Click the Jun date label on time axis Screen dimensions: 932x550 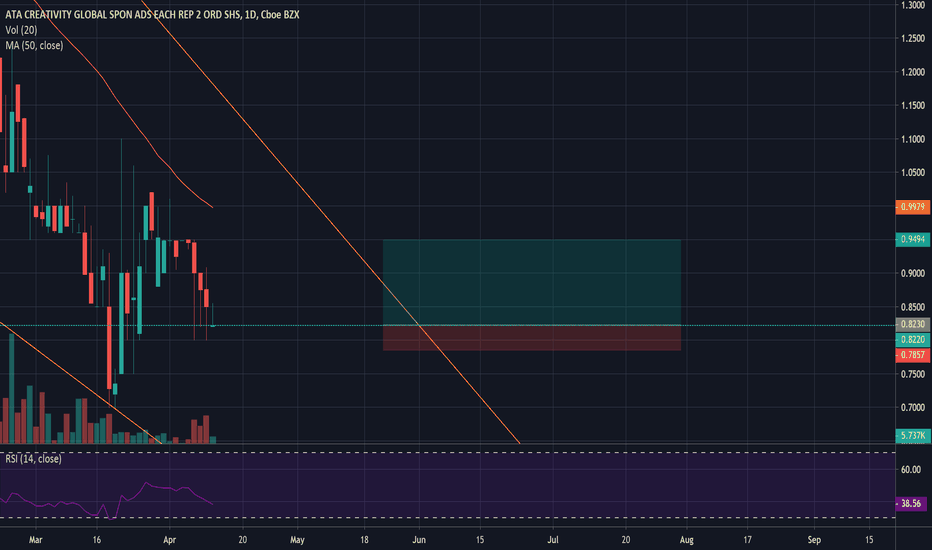419,540
